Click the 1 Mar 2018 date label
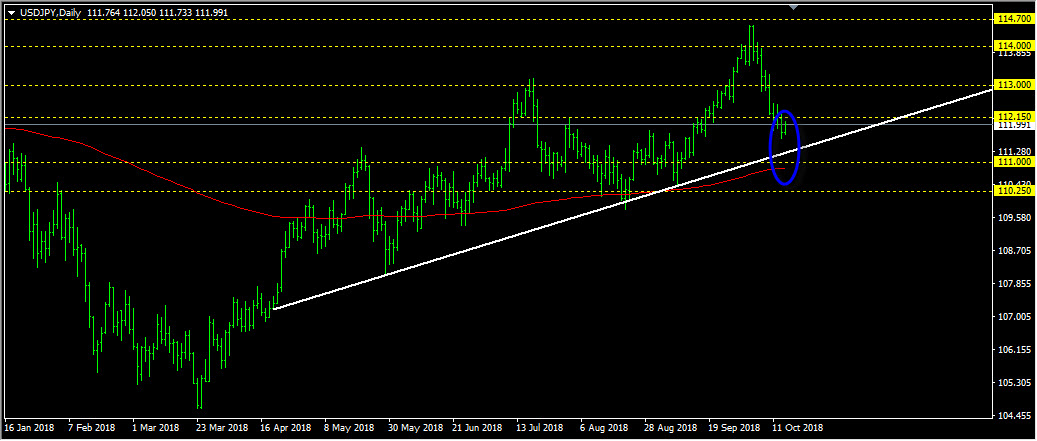This screenshot has width=1037, height=441. pos(155,427)
